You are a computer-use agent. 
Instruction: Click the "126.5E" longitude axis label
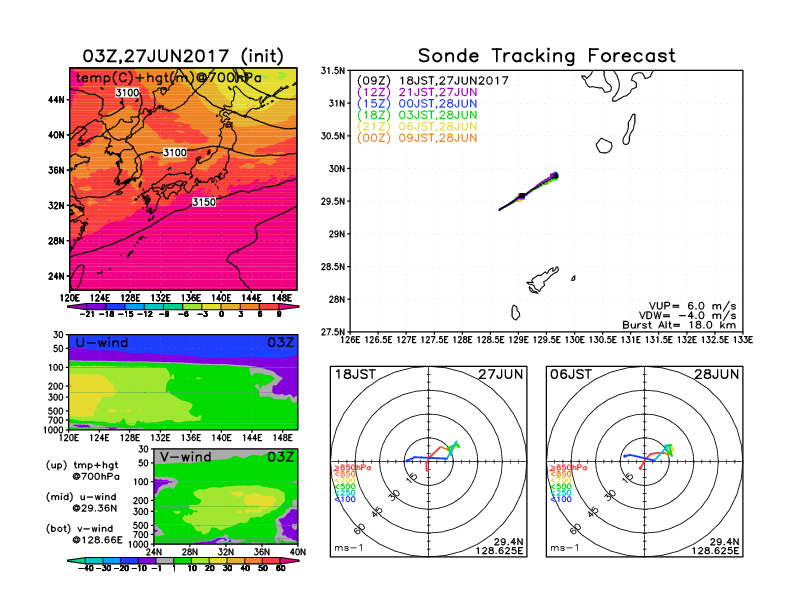pos(378,340)
